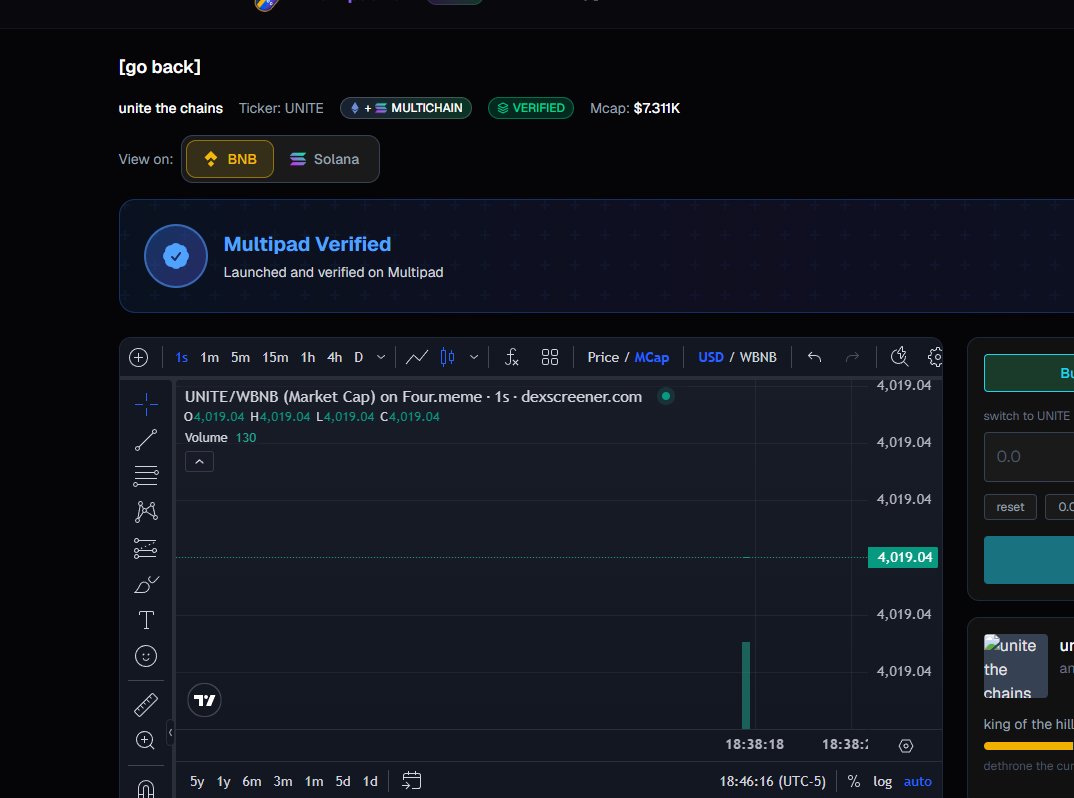Open the indicators fx menu

tap(512, 358)
